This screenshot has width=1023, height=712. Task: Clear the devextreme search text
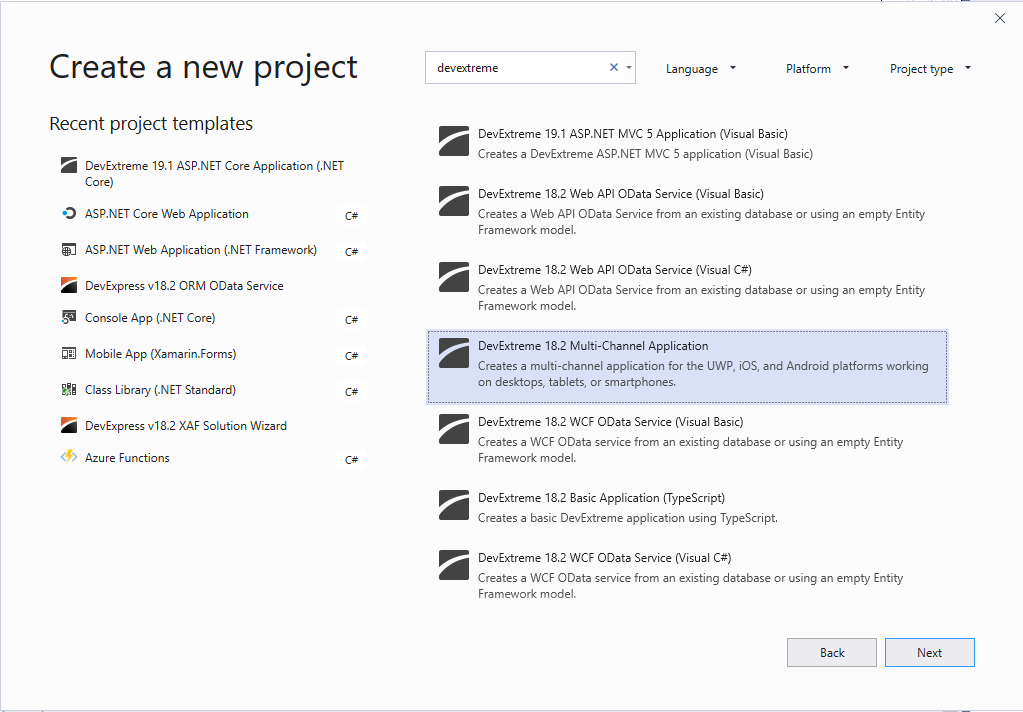[x=613, y=67]
